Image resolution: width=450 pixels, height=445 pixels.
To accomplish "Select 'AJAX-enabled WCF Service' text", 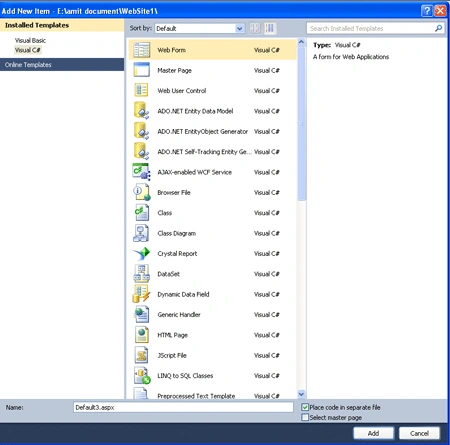I will (x=194, y=172).
